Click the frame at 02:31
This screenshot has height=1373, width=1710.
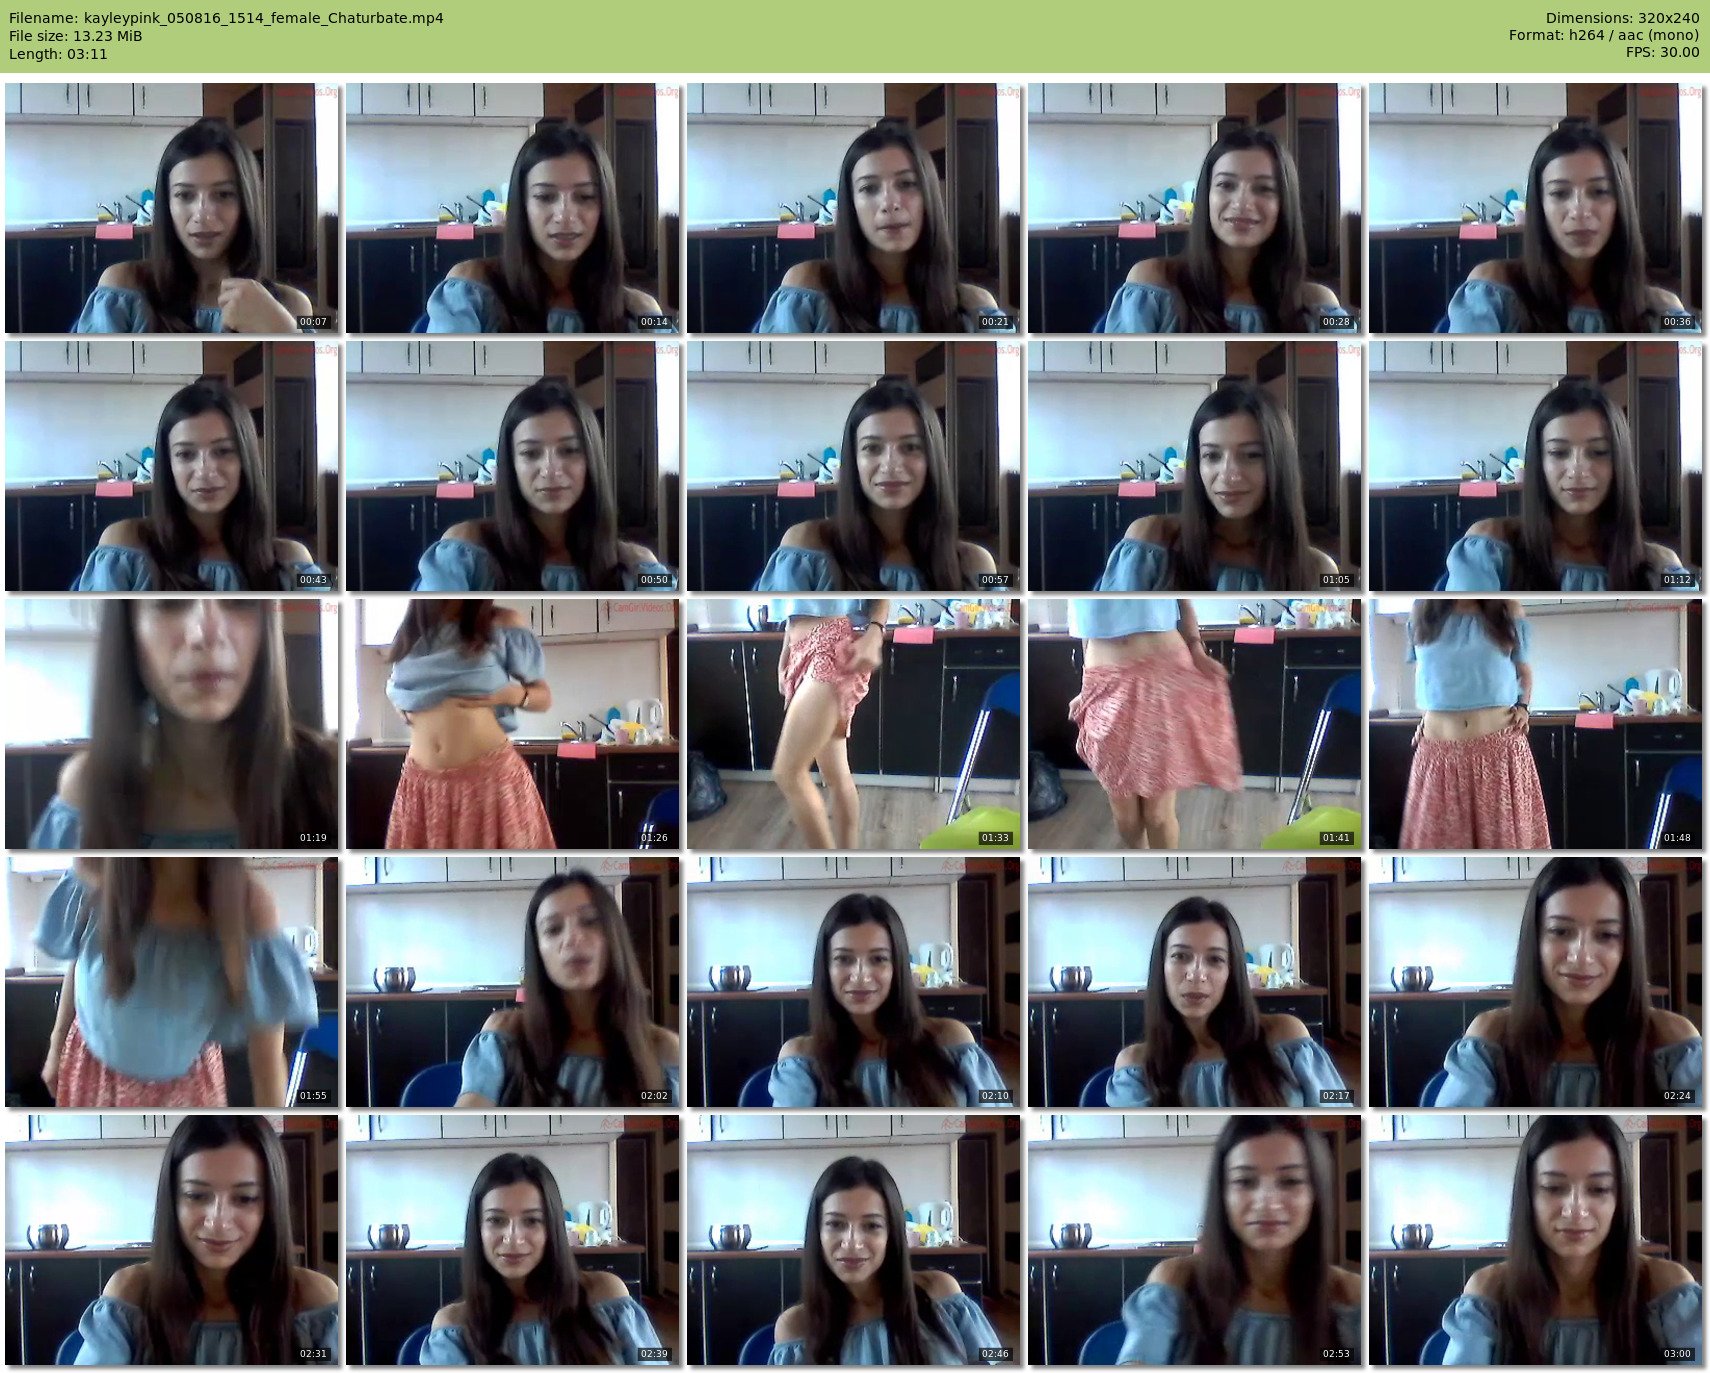pyautogui.click(x=172, y=1240)
